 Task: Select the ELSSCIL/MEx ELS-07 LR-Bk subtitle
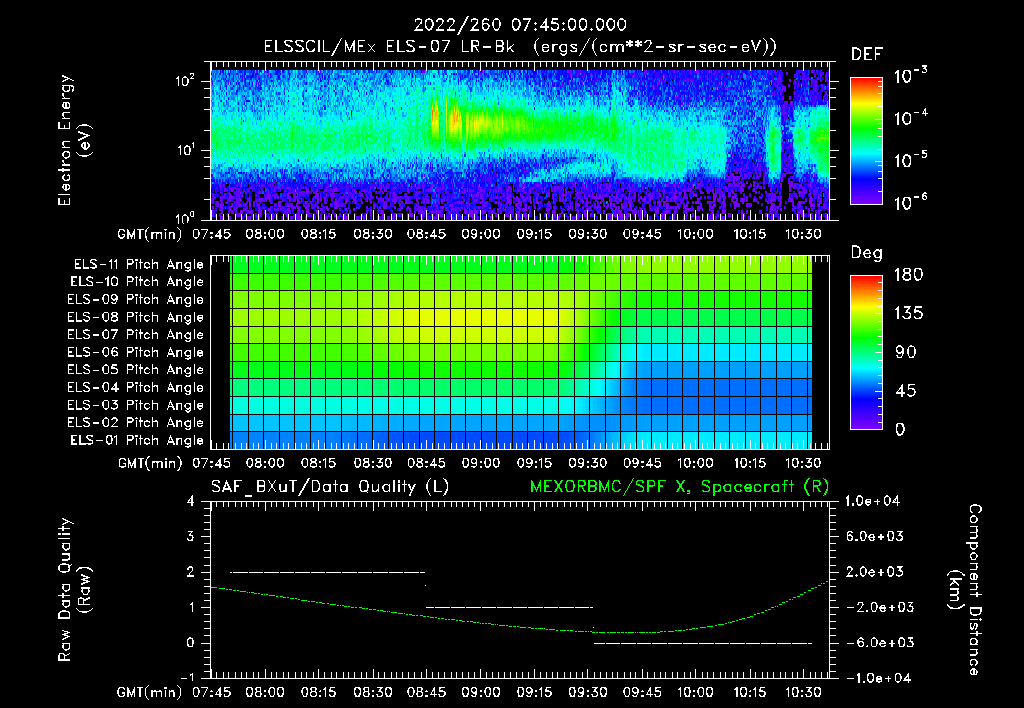pos(520,46)
